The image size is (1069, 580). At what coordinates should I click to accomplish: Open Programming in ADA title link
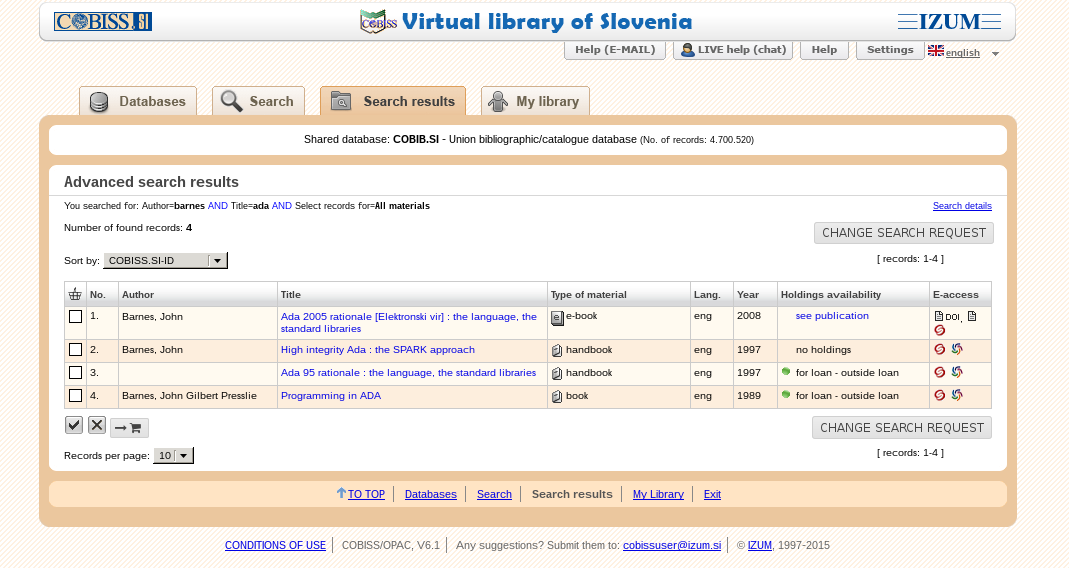pyautogui.click(x=331, y=395)
